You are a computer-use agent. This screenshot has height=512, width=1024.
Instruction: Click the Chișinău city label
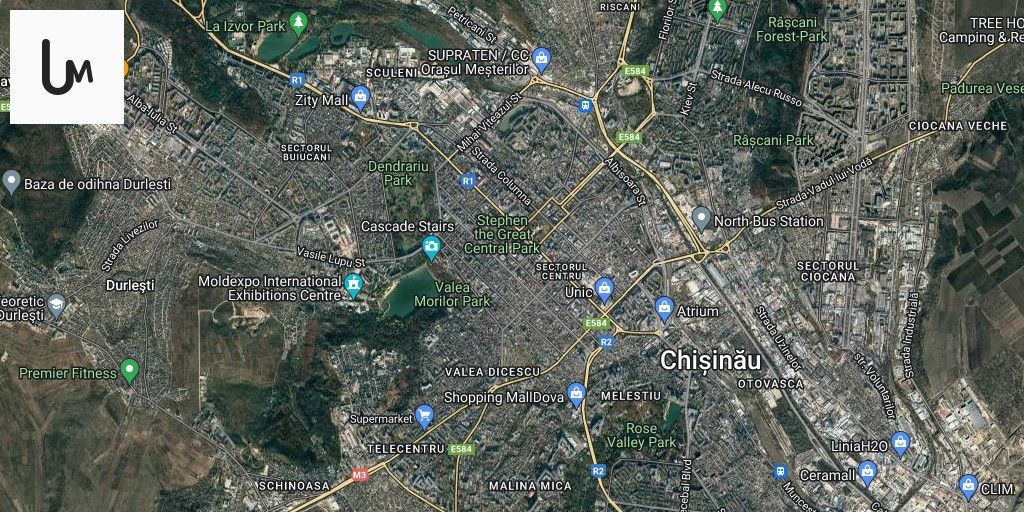tap(710, 360)
